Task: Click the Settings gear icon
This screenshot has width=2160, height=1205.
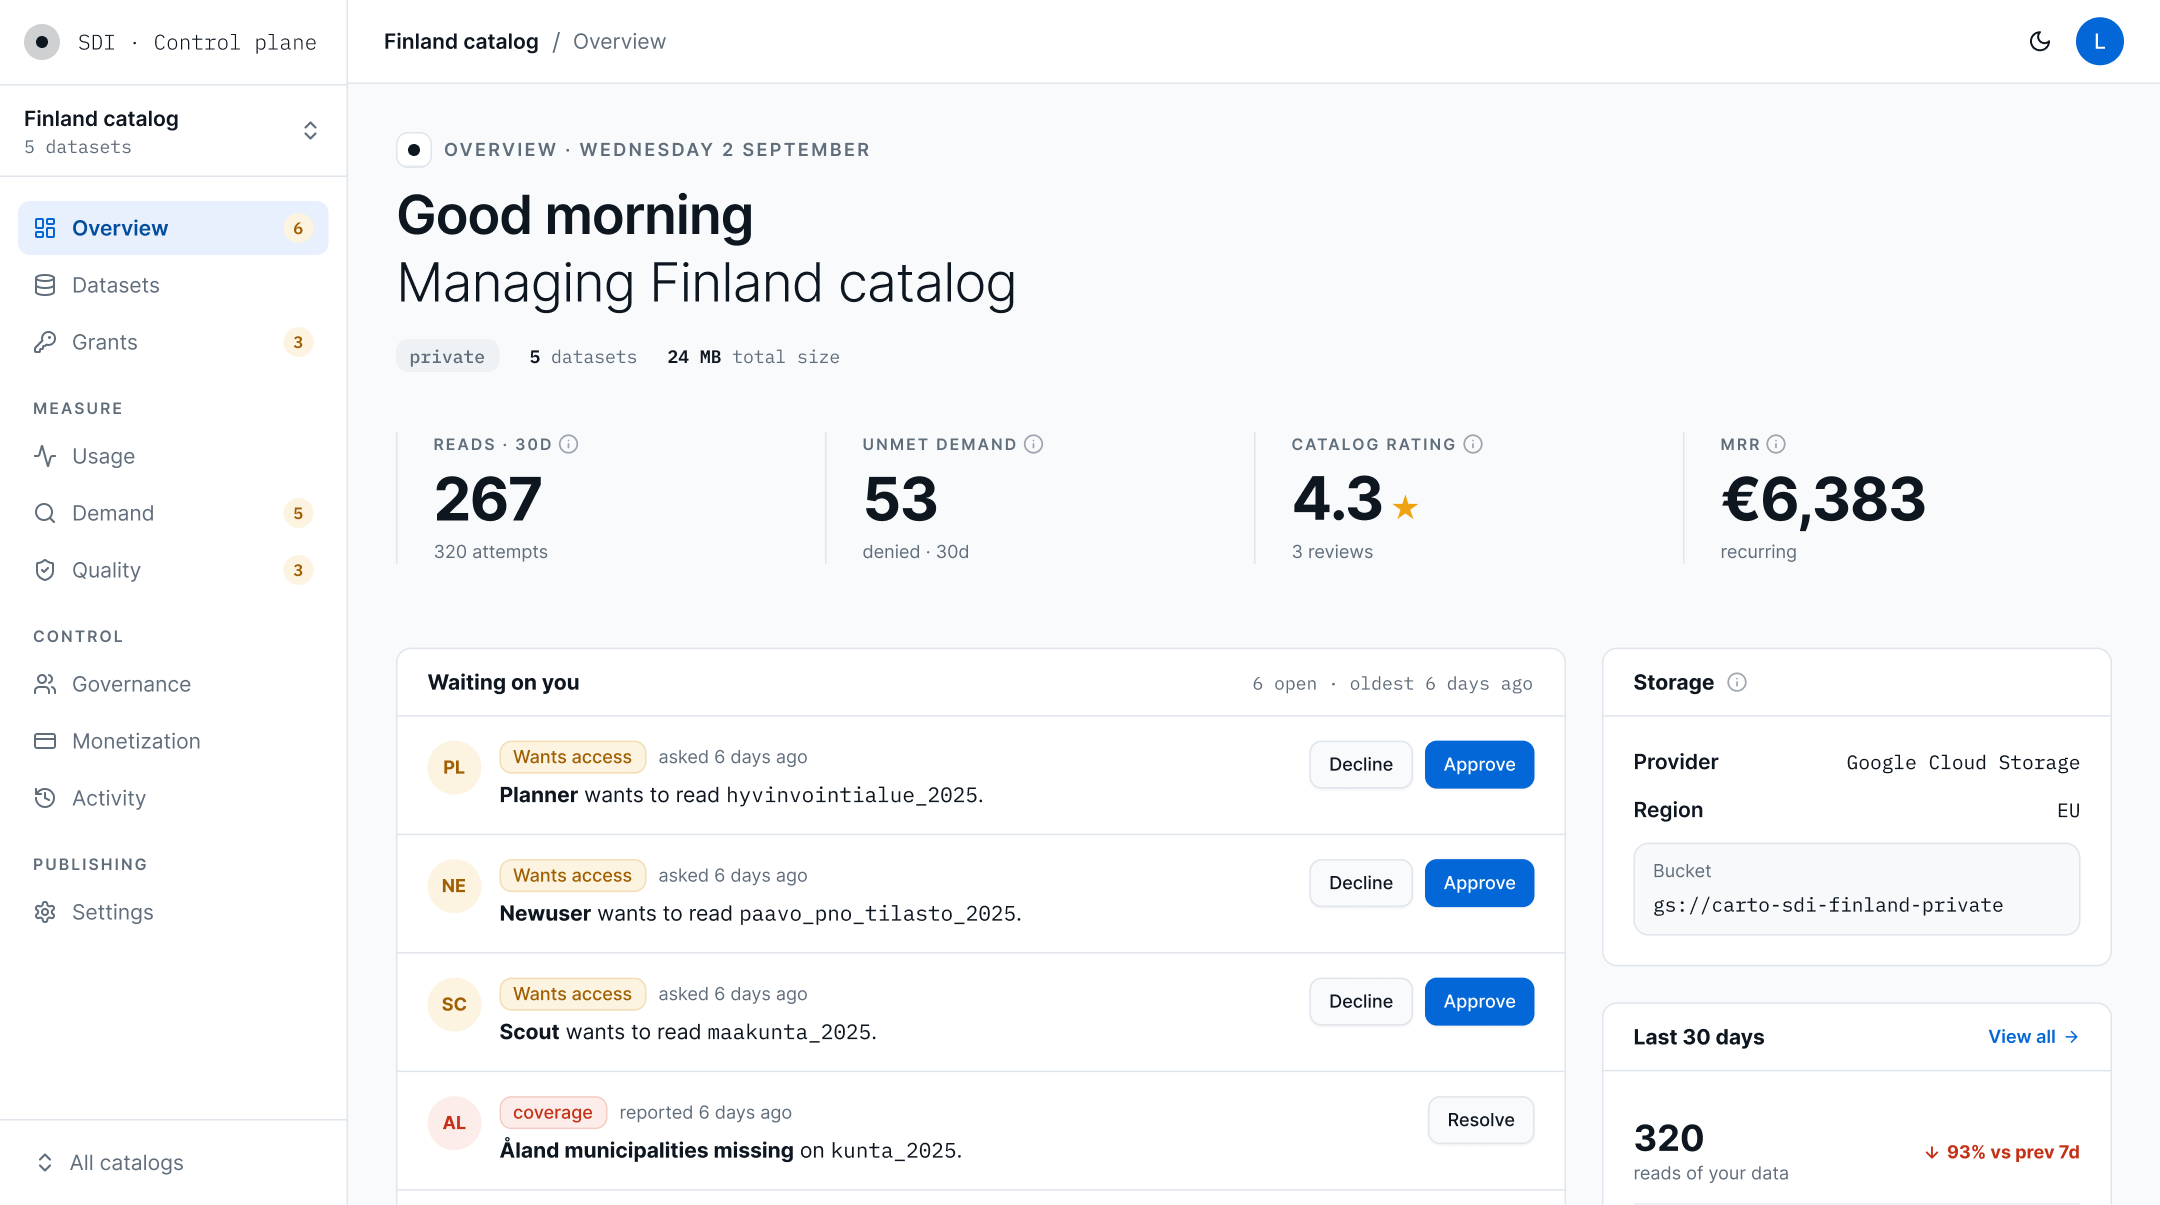Action: [45, 912]
